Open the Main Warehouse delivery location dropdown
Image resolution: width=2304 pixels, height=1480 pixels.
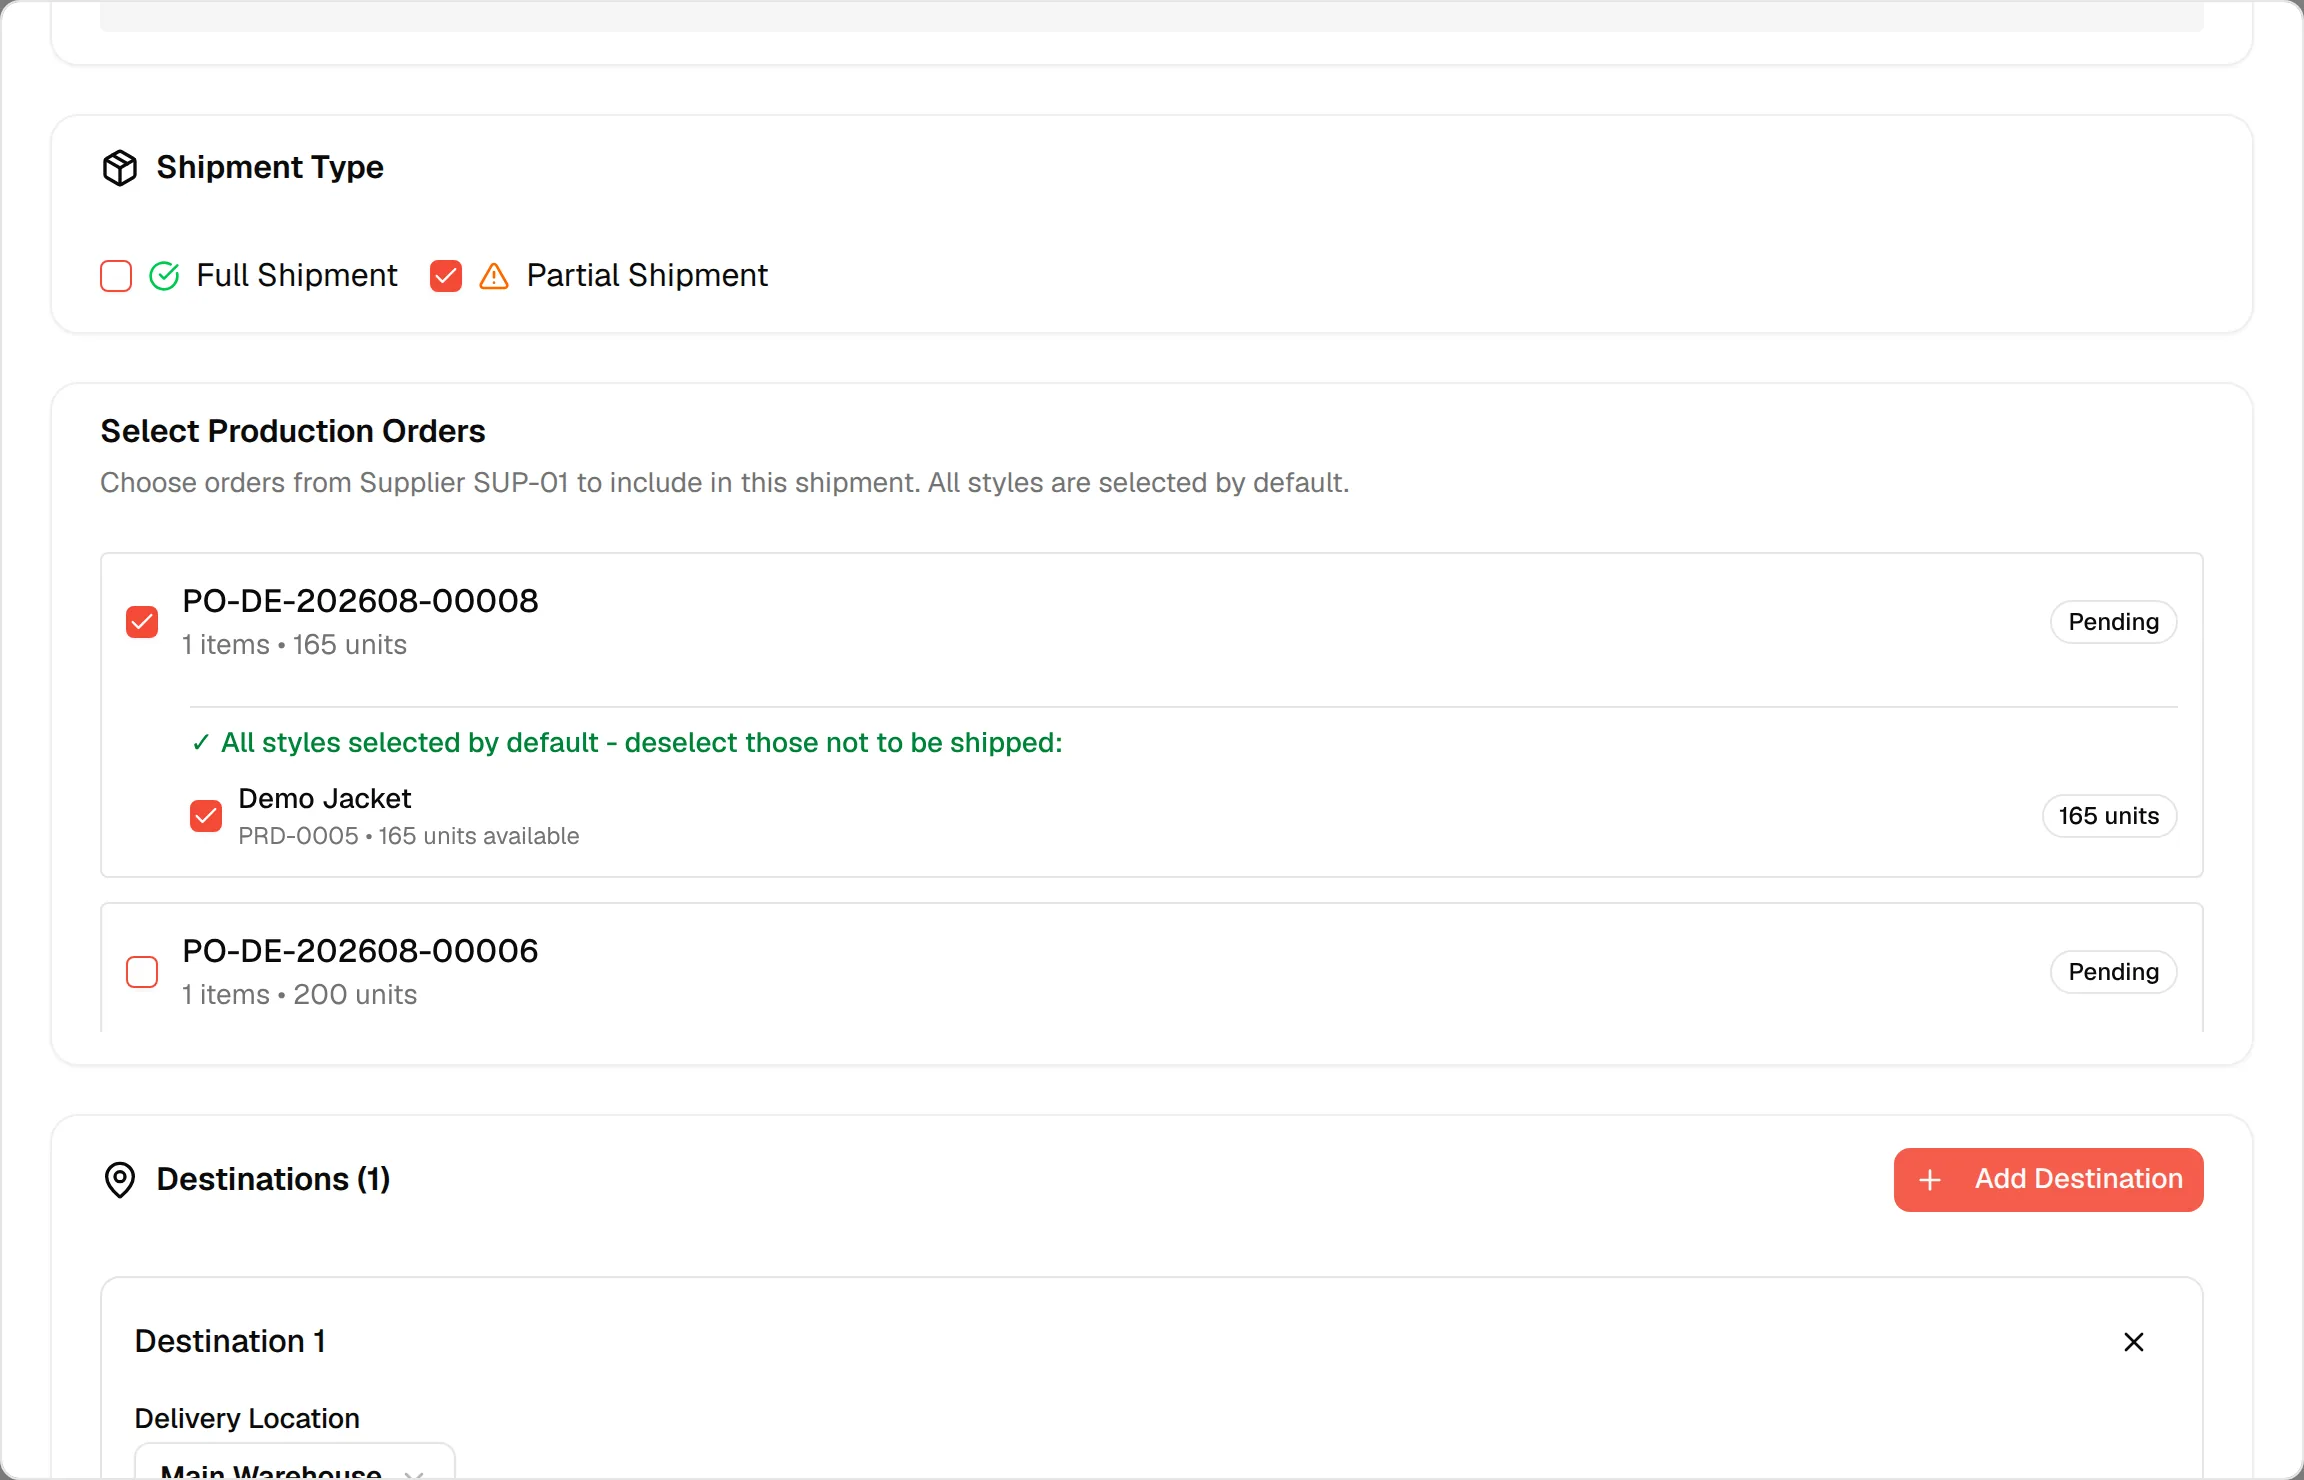pos(295,1462)
